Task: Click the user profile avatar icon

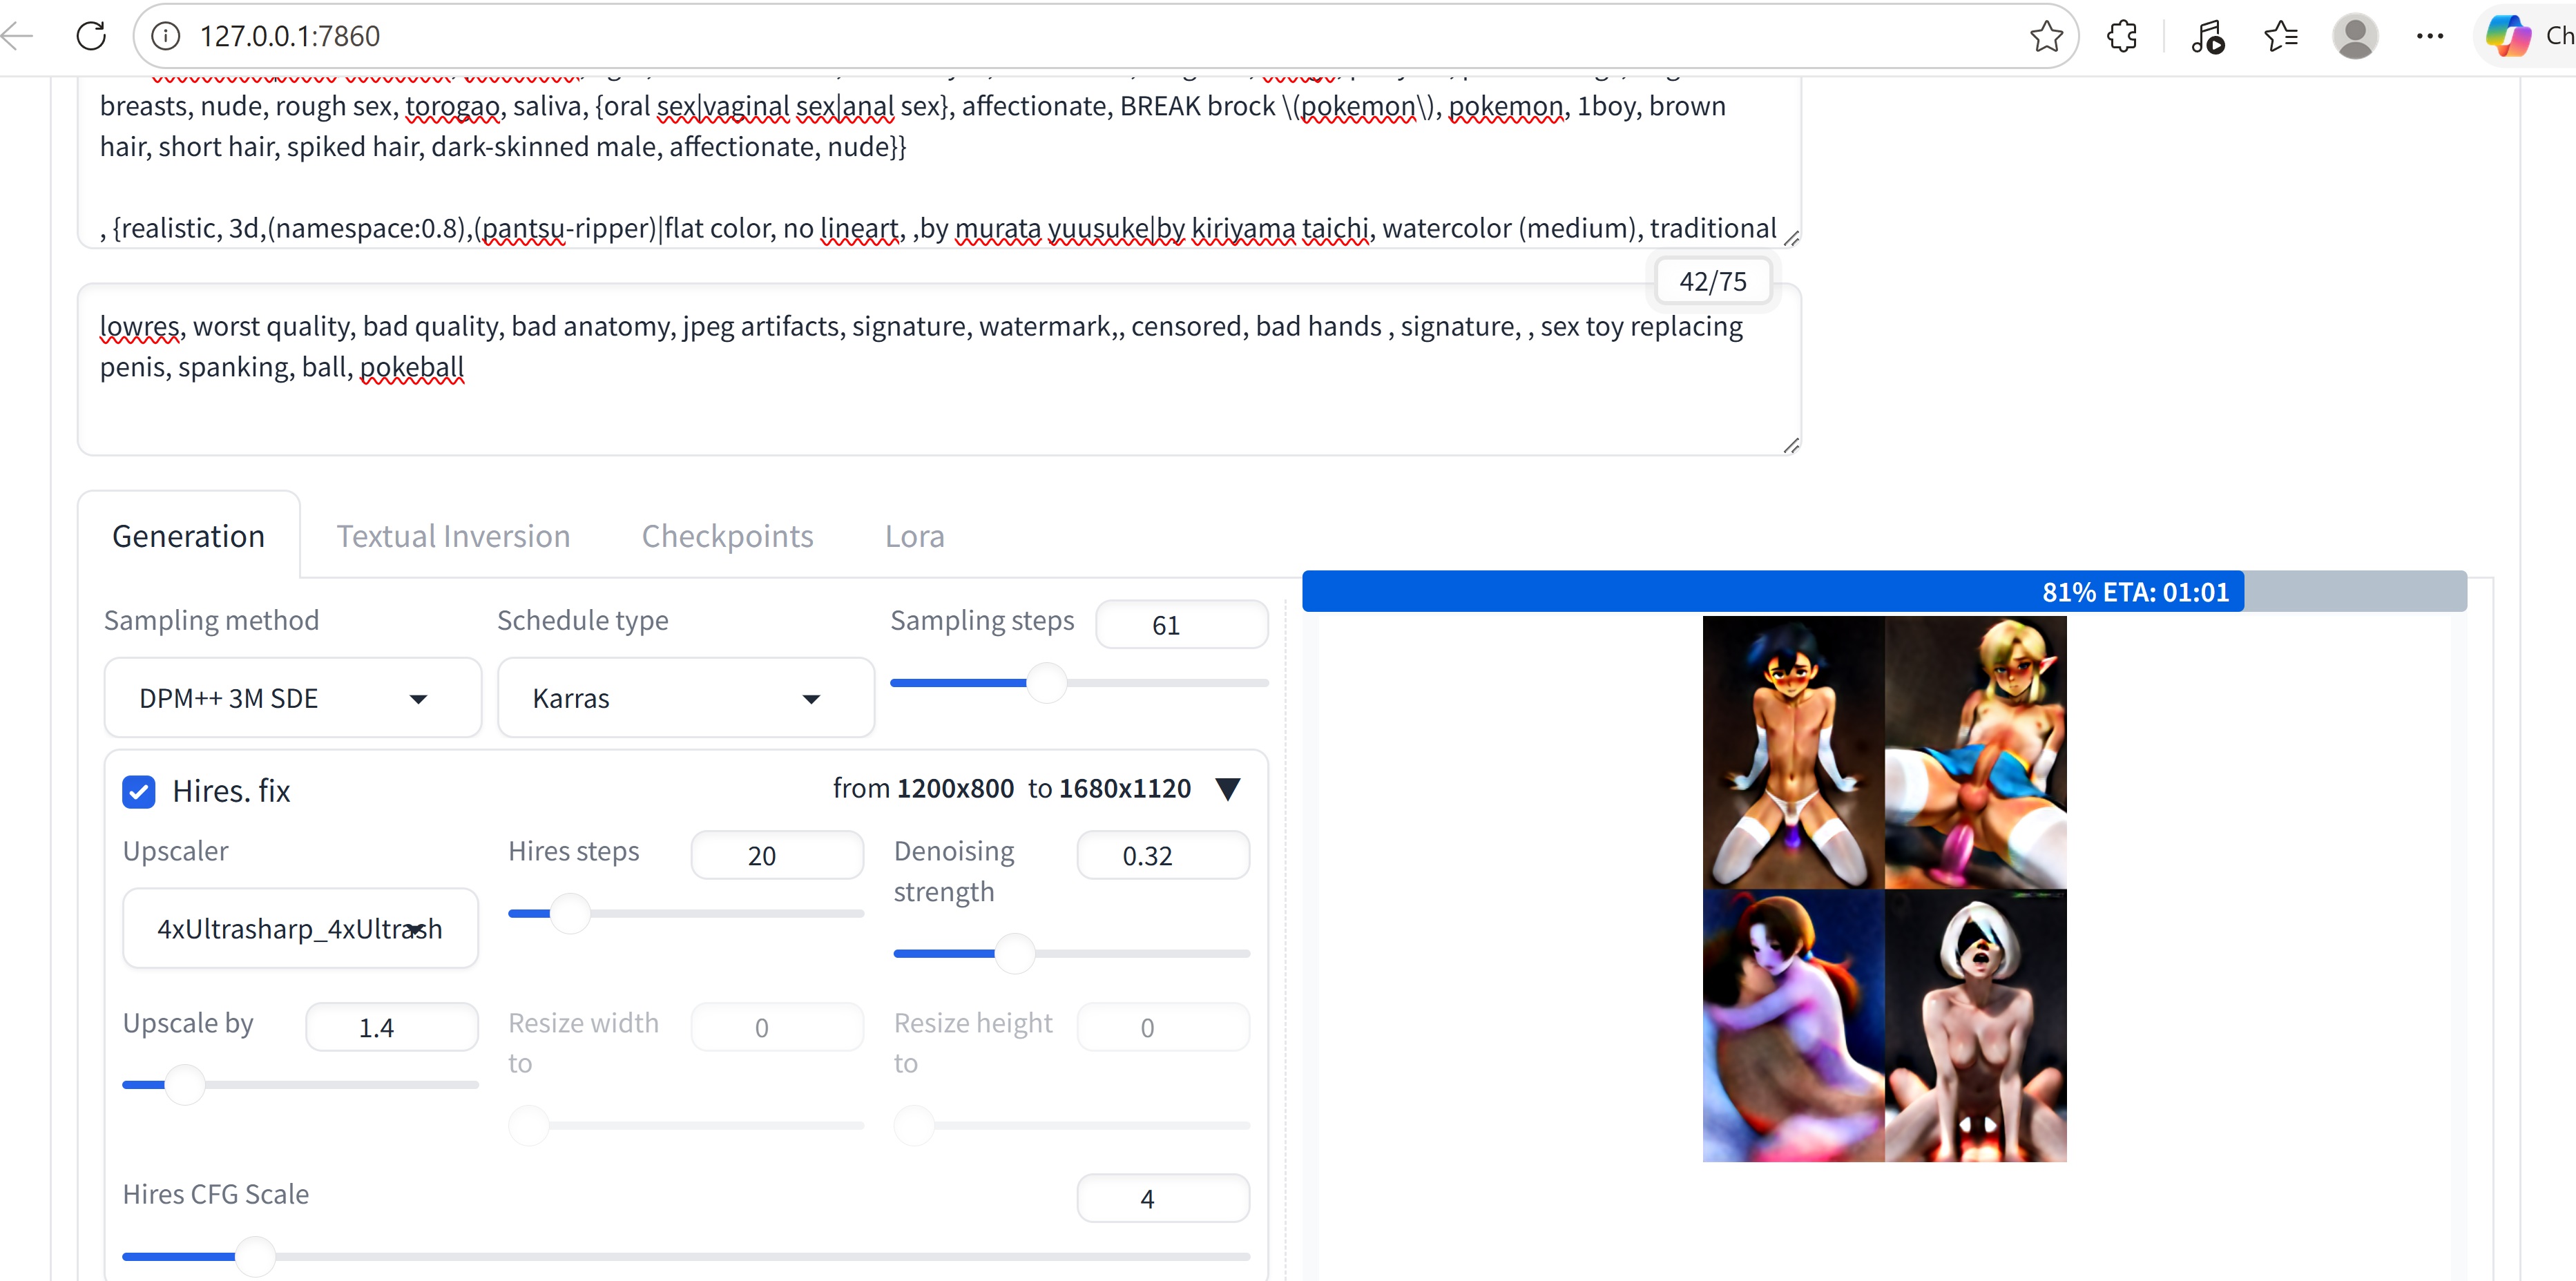Action: click(2355, 36)
